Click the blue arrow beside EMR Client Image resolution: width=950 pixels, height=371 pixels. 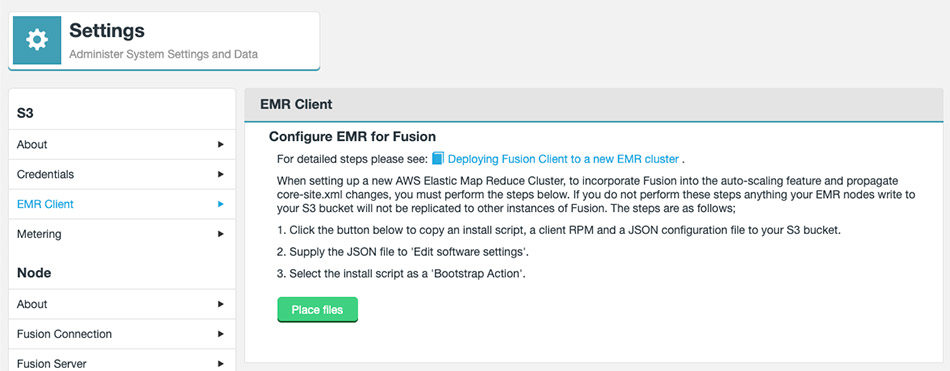pos(221,204)
